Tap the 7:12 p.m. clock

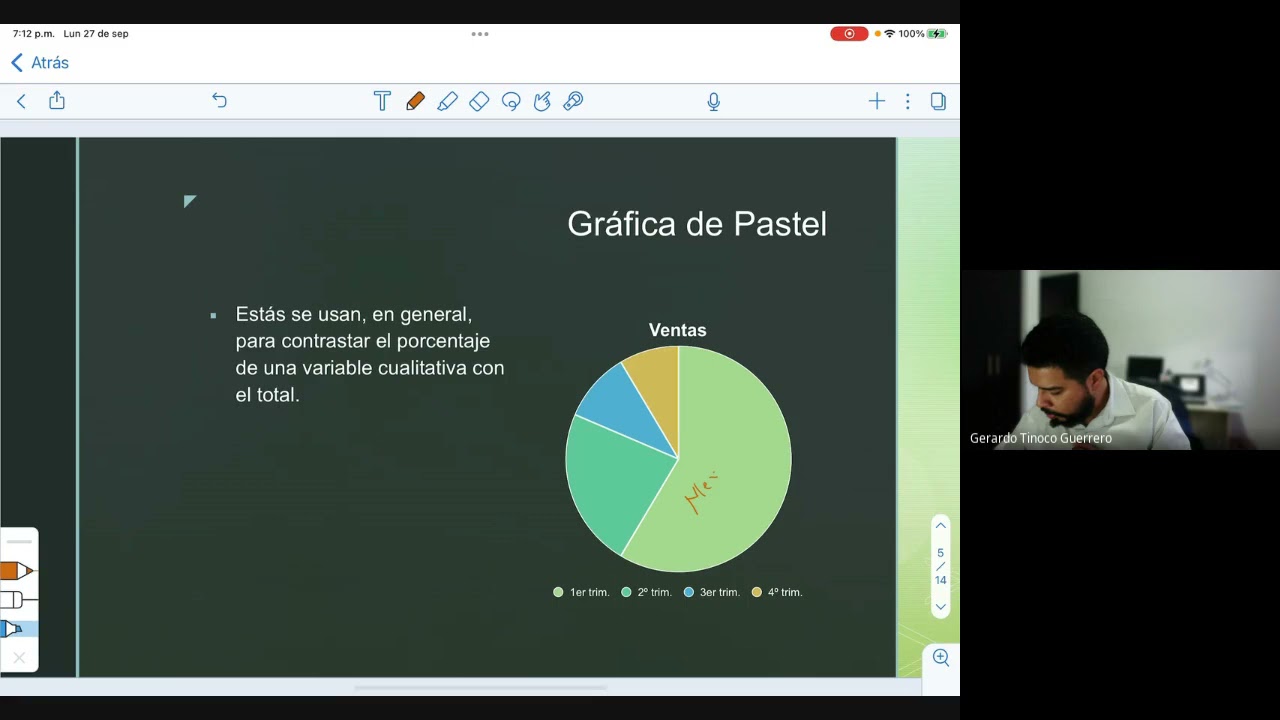[x=33, y=34]
